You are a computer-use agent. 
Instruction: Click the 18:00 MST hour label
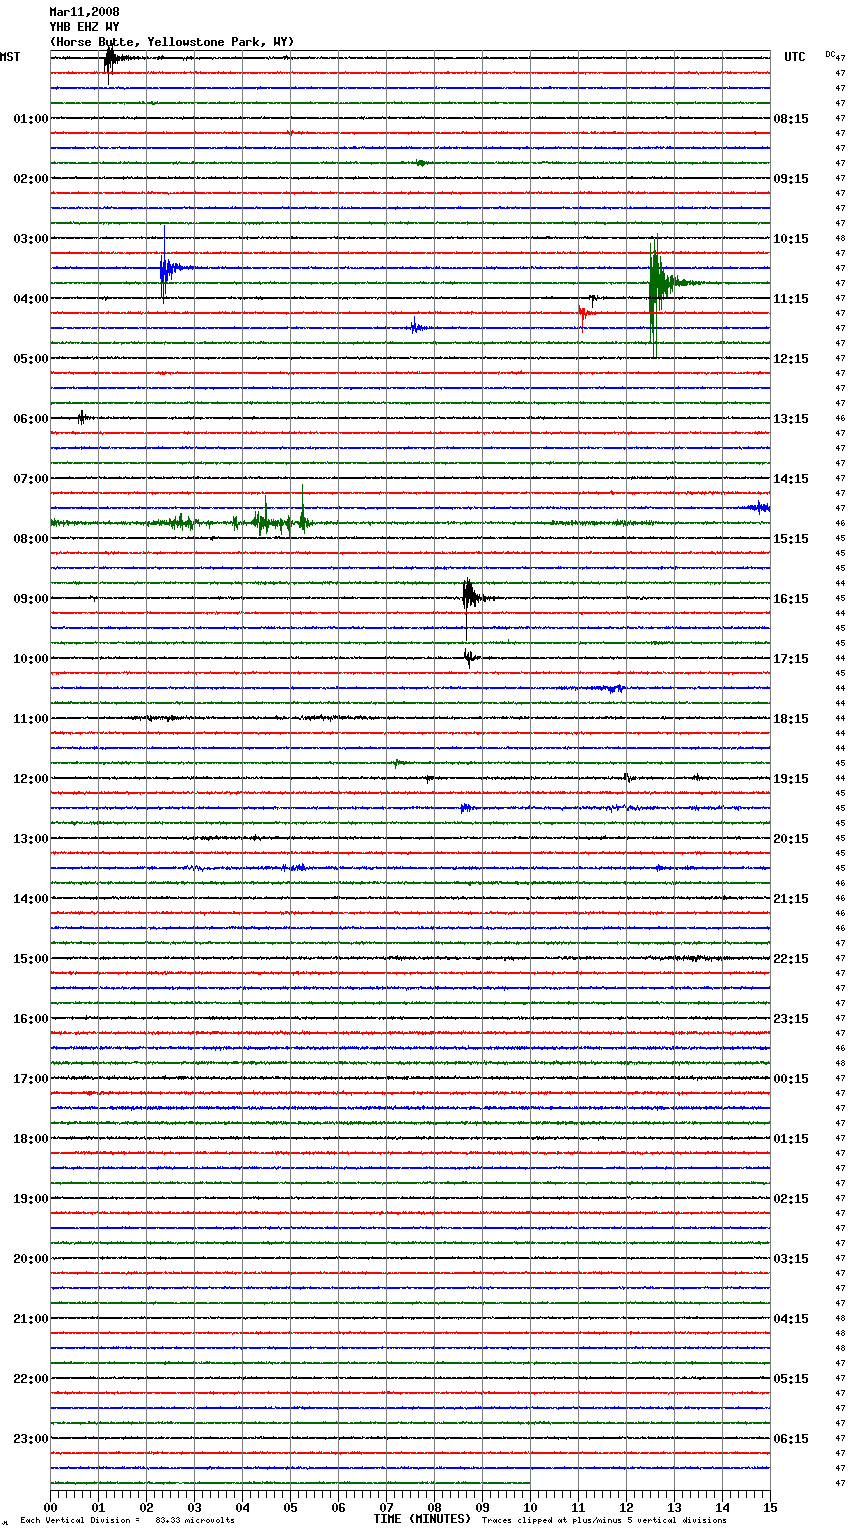[x=31, y=1139]
